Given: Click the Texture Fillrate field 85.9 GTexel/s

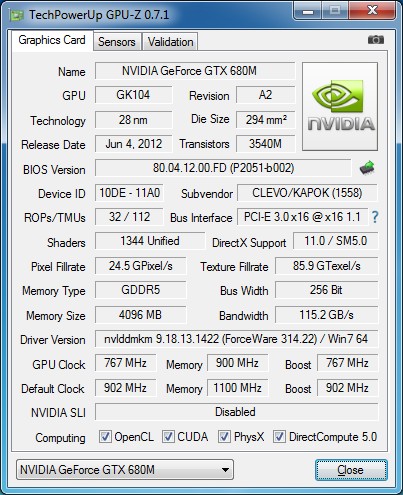Looking at the screenshot, I should pos(327,266).
